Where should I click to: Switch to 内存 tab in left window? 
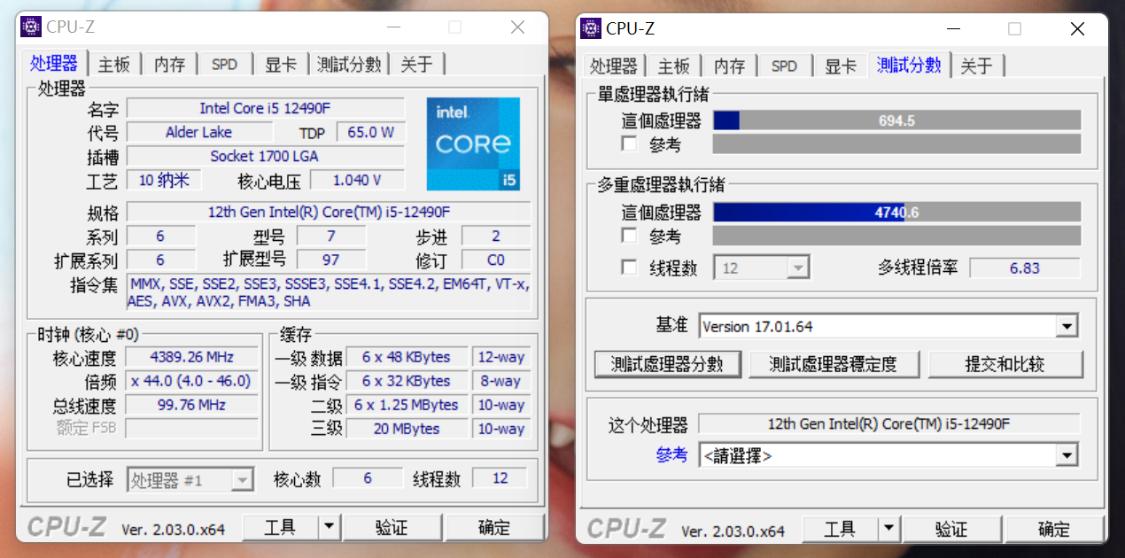169,65
